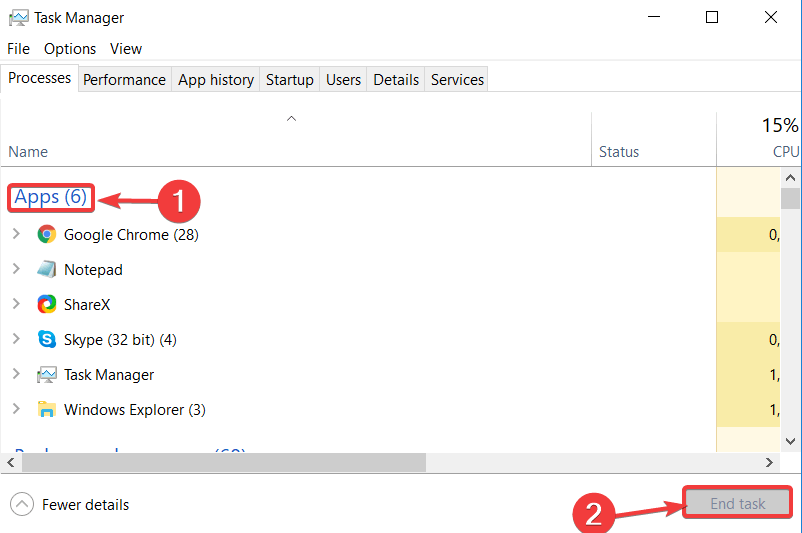This screenshot has height=533, width=802.
Task: Click the sort direction caret above Name
Action: [x=292, y=119]
